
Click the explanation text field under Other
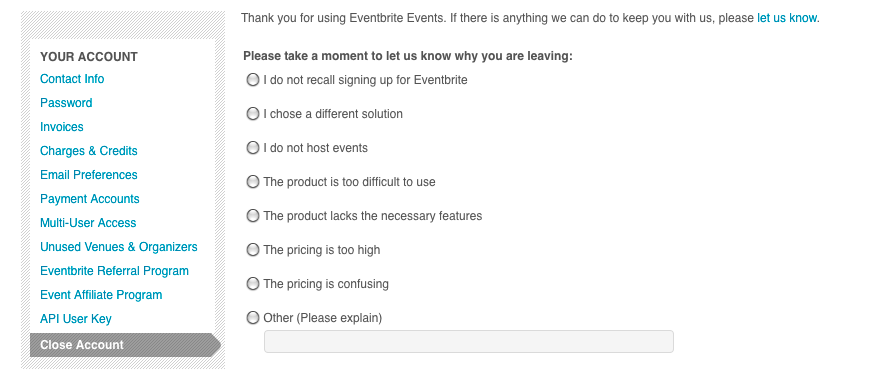[469, 341]
